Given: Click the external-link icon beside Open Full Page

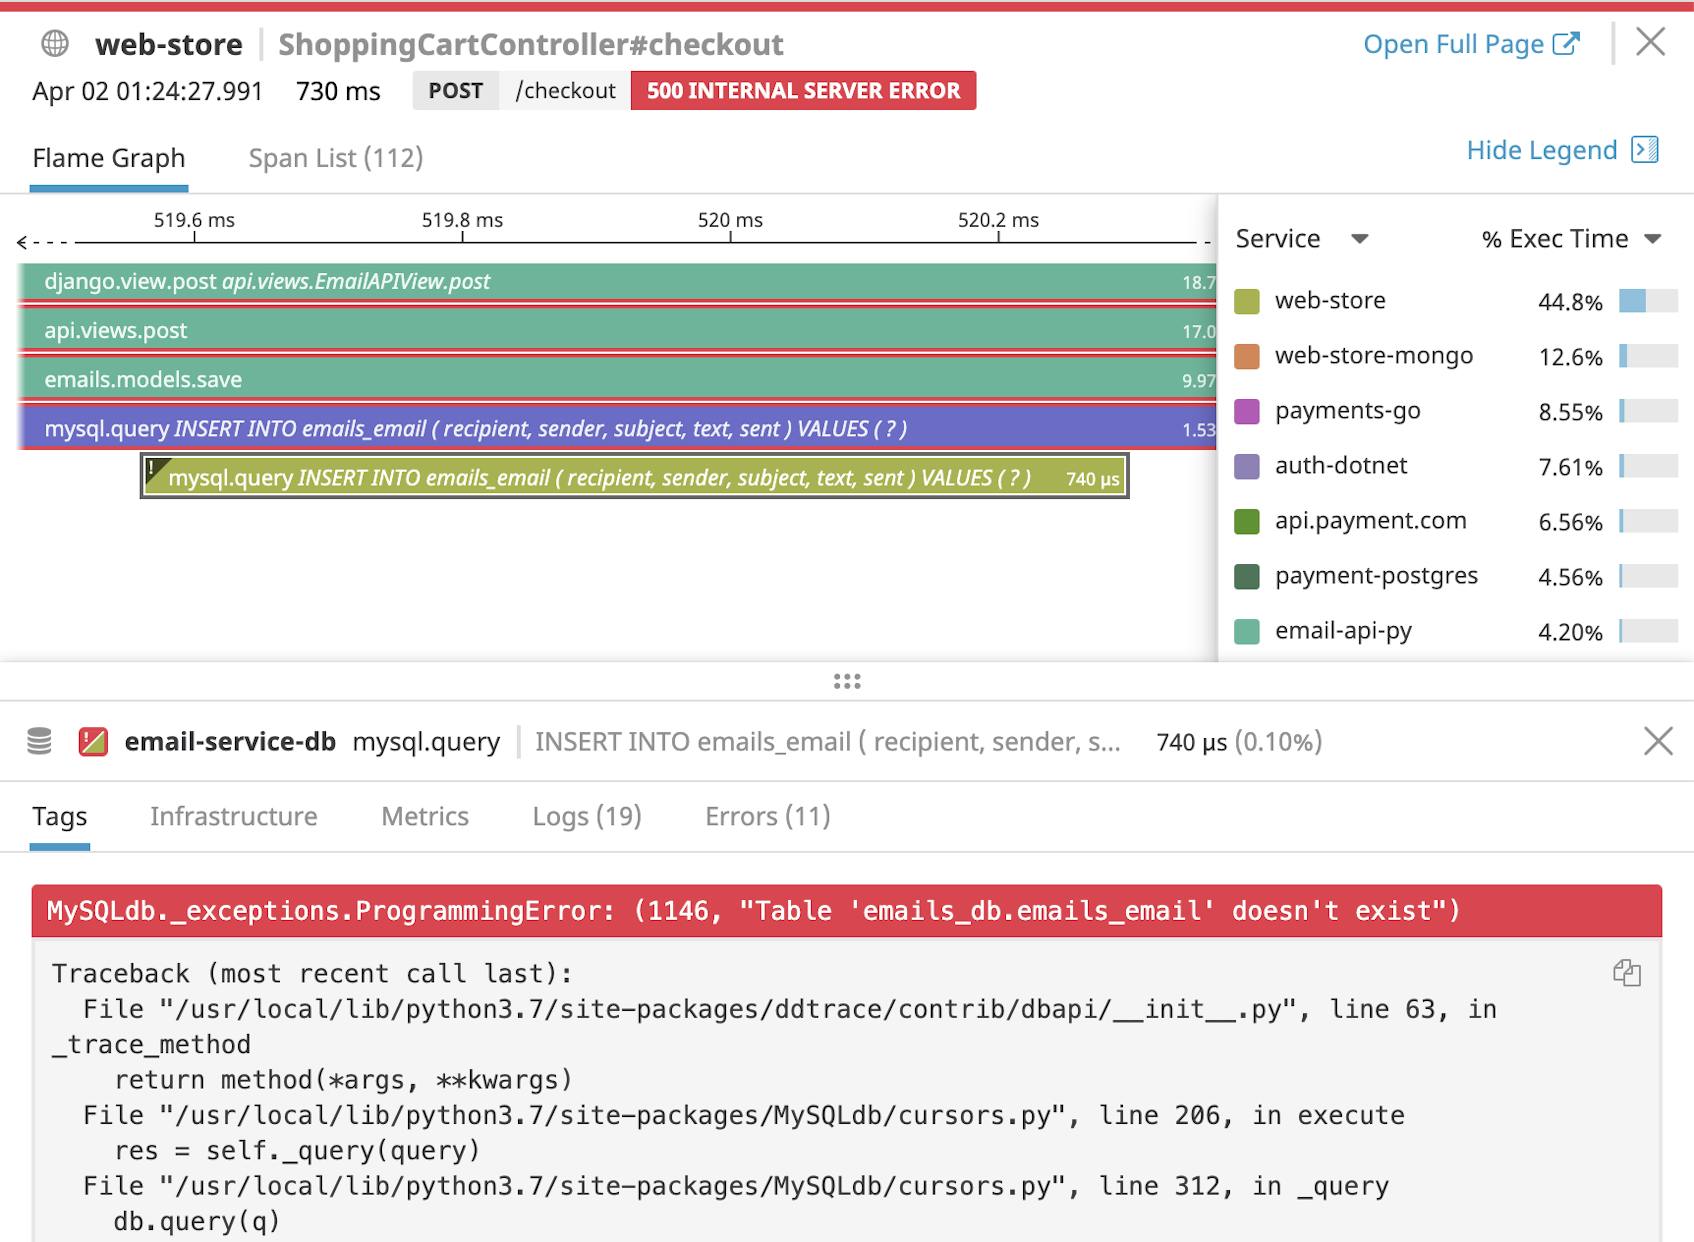Looking at the screenshot, I should [1564, 43].
